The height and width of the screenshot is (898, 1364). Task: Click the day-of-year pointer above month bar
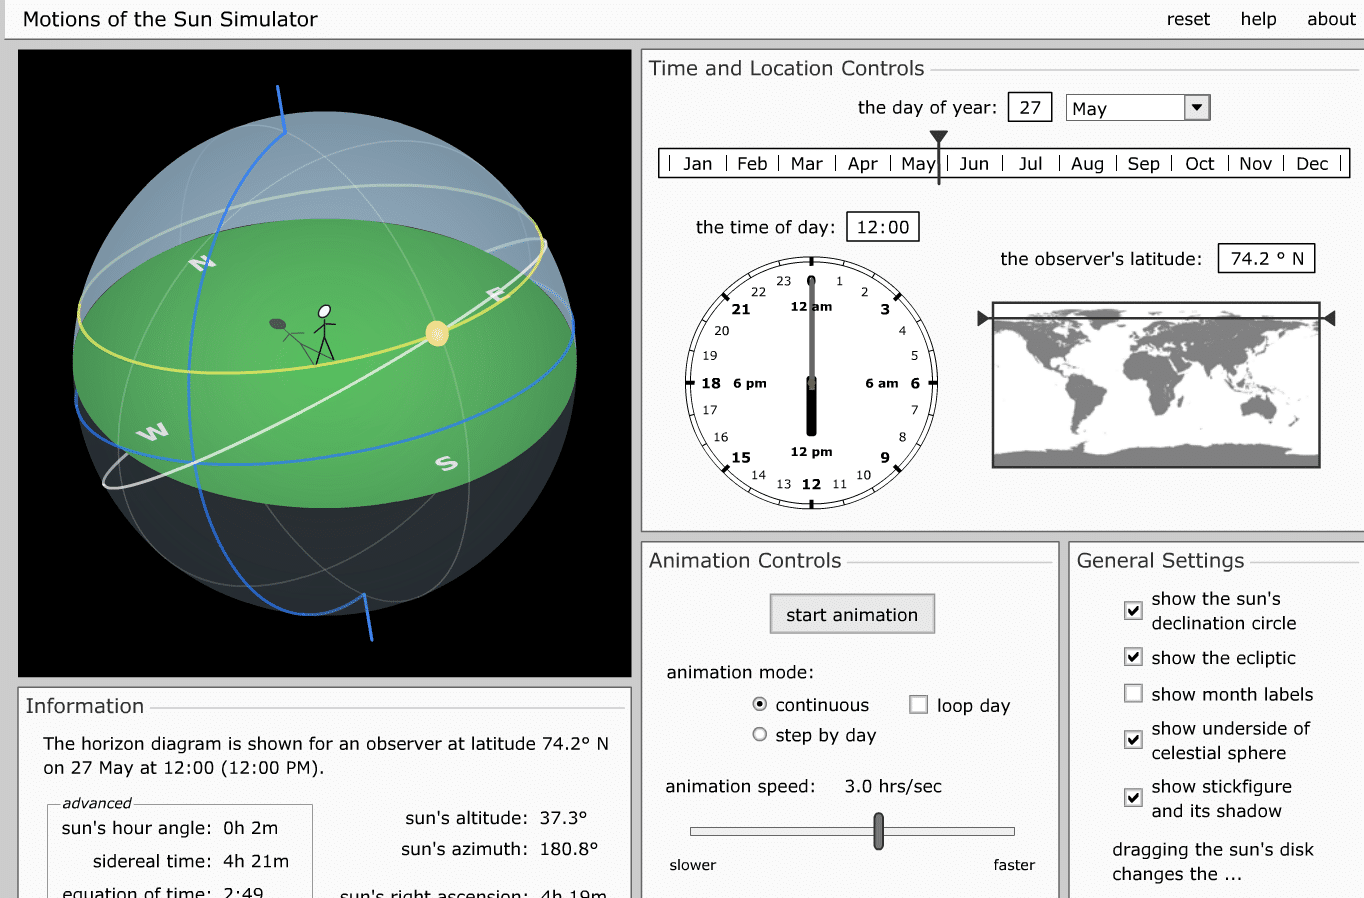pos(938,138)
